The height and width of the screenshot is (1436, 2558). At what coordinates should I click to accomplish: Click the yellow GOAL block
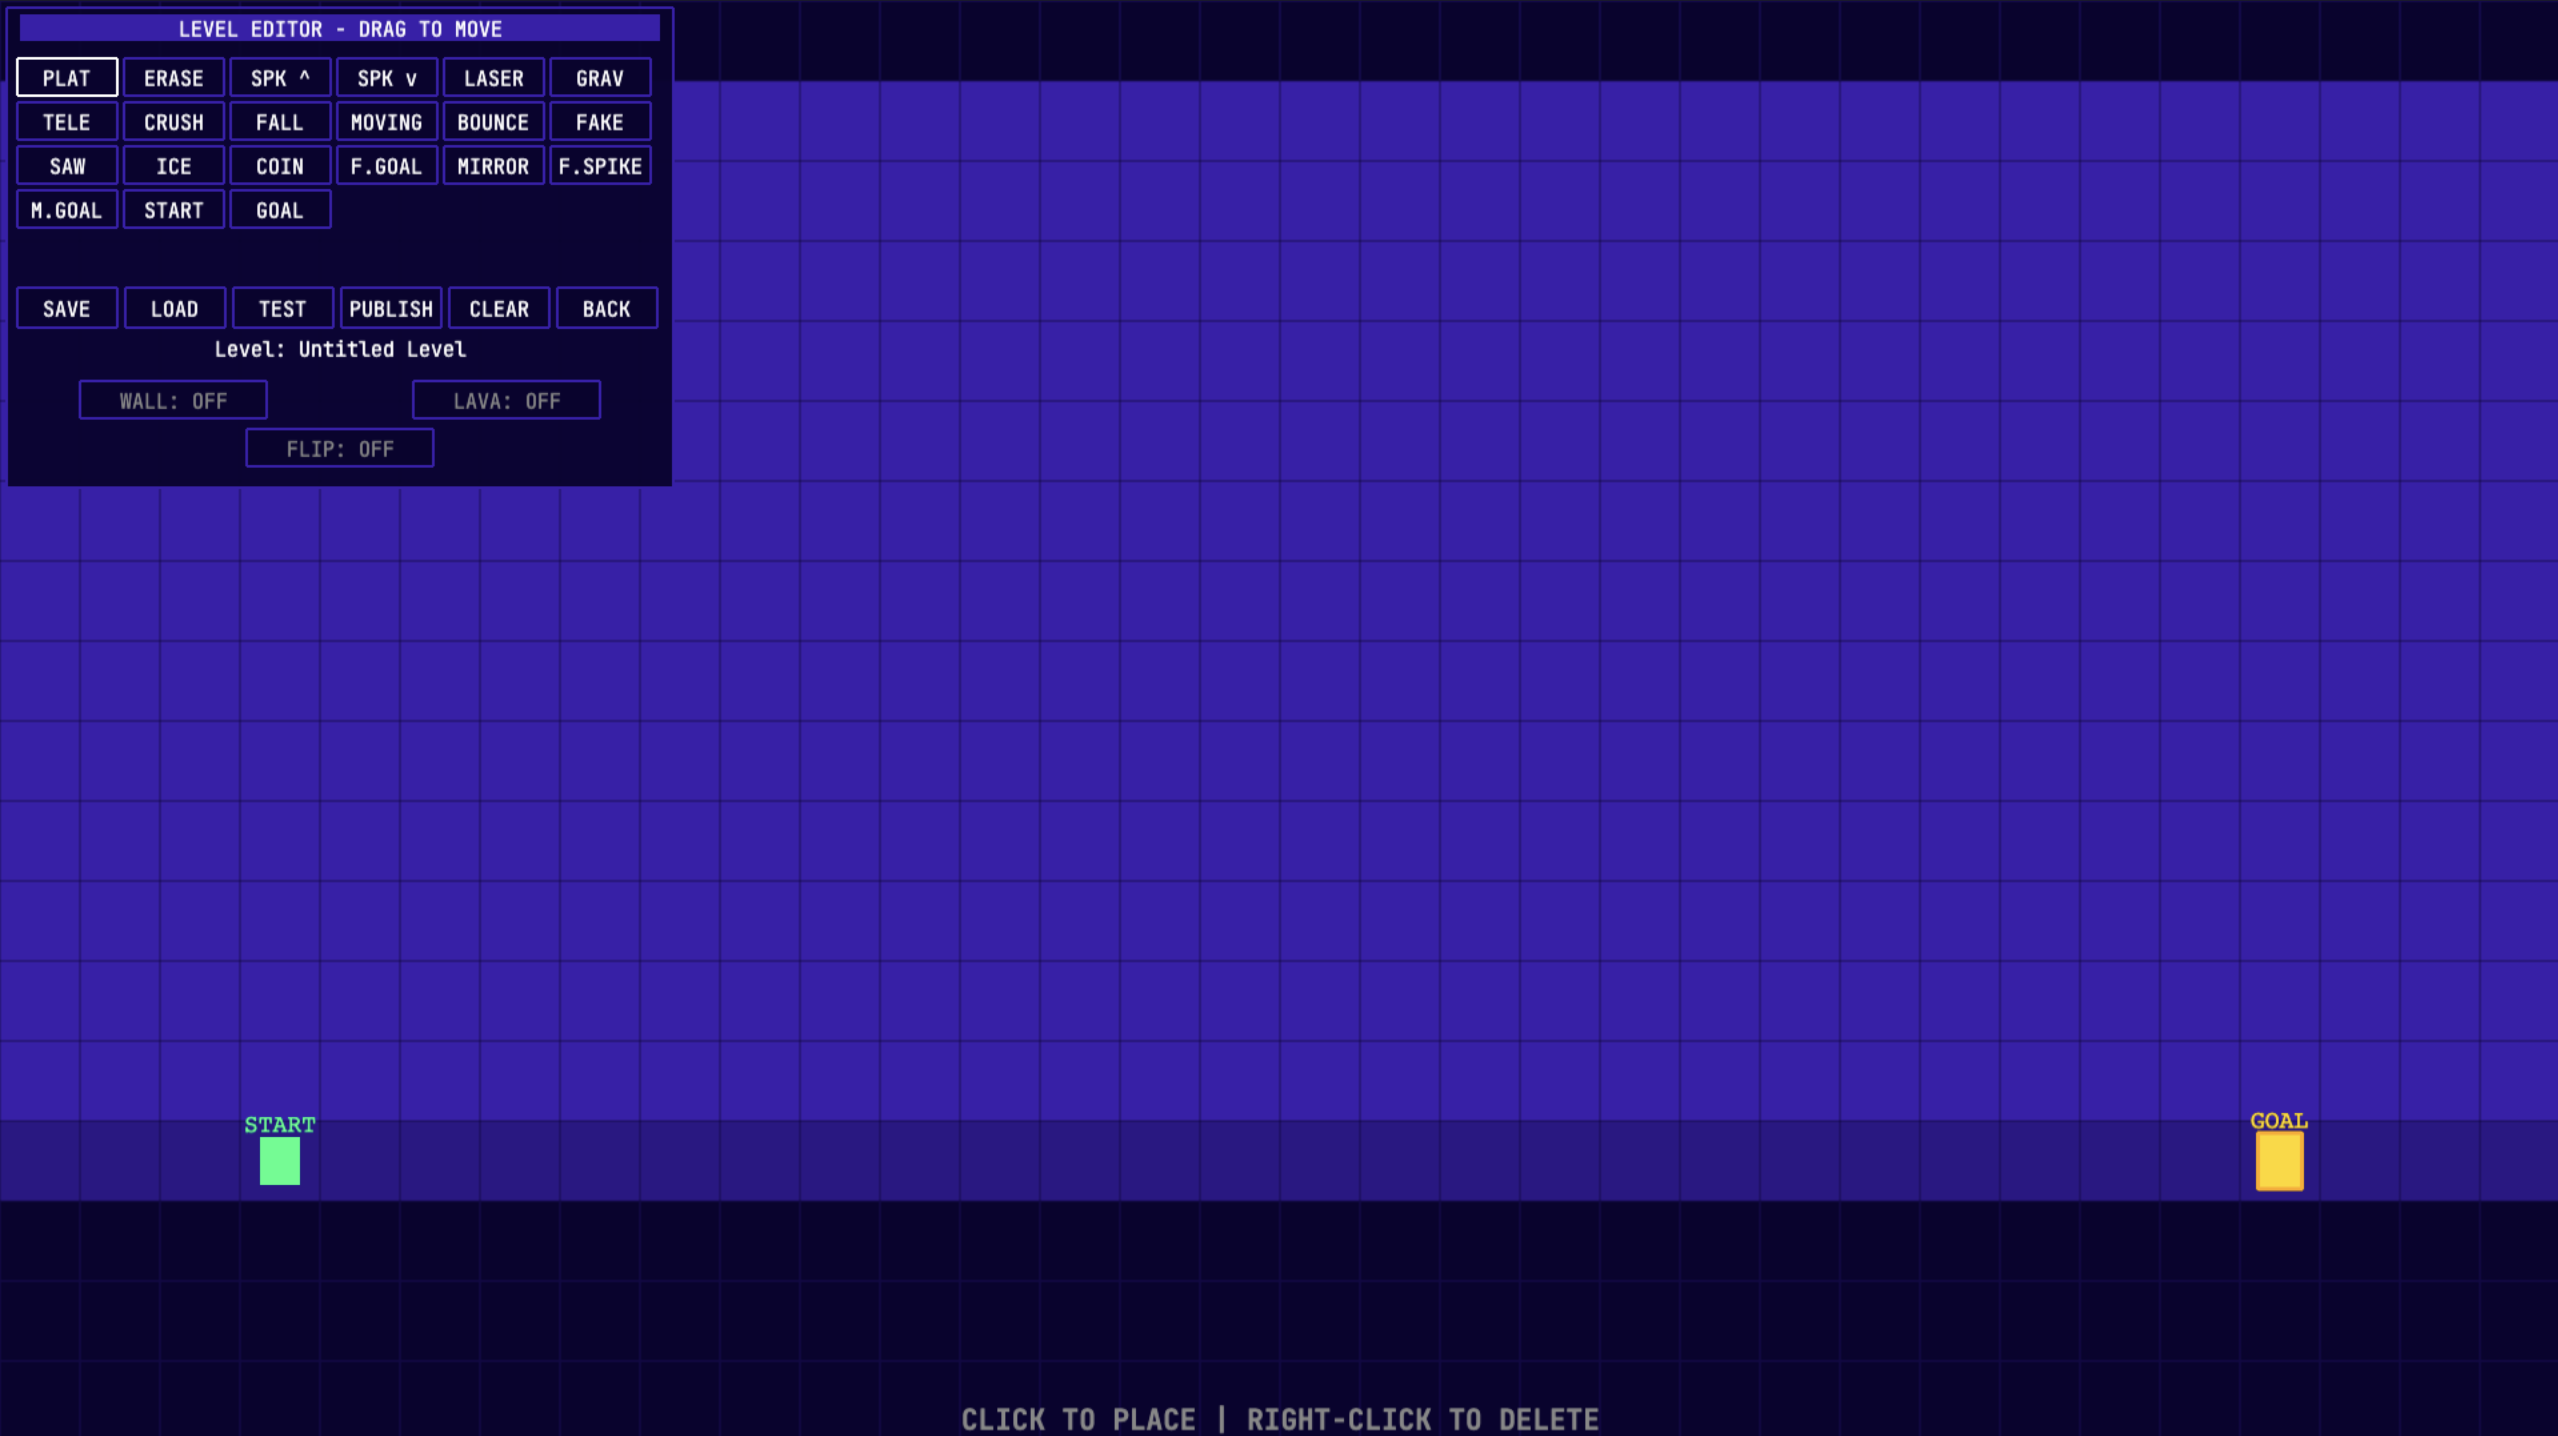point(2279,1160)
